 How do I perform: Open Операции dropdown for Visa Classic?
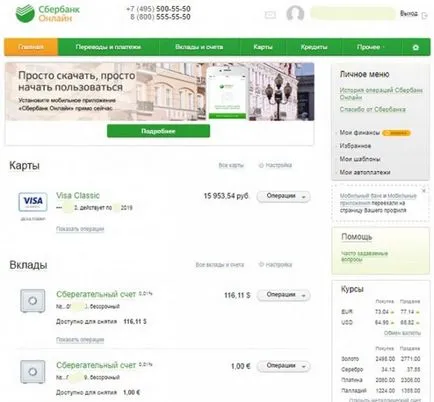click(283, 196)
